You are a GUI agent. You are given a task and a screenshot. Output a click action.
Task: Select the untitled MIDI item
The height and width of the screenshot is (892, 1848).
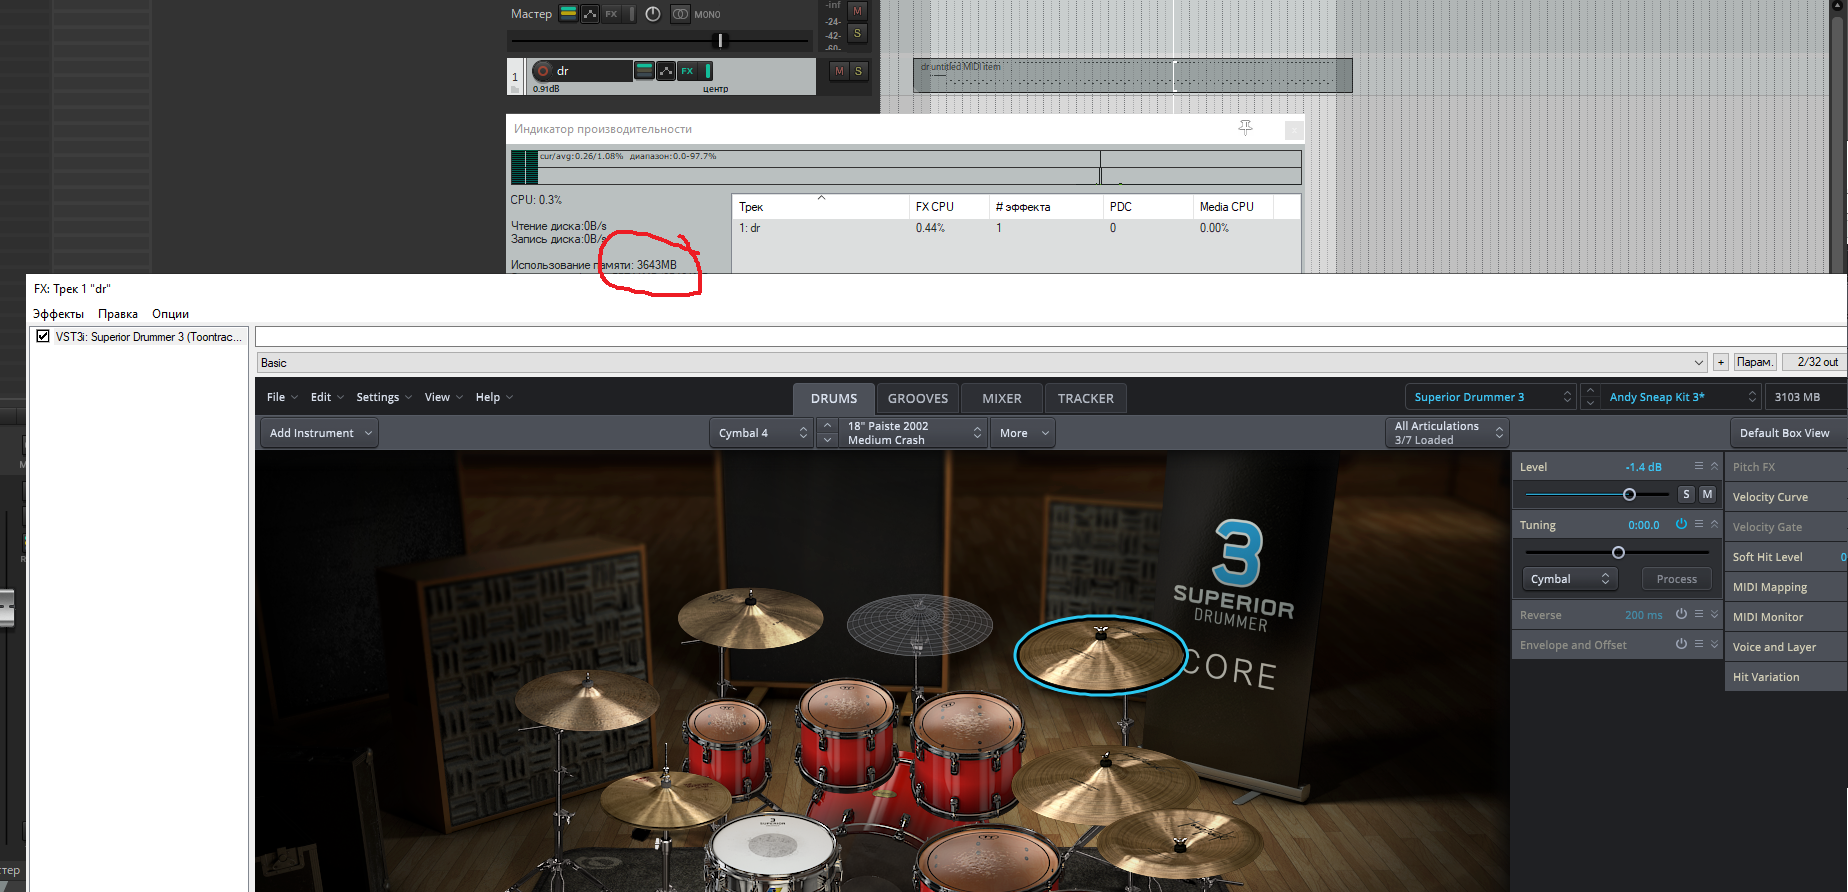[x=1132, y=76]
